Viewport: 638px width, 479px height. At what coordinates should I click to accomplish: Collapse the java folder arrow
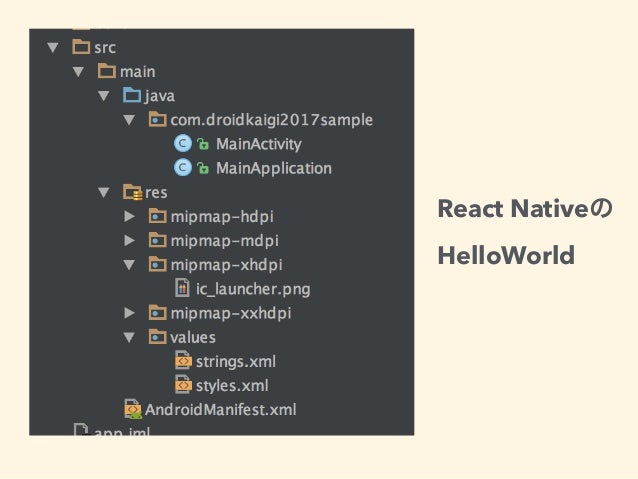coord(104,96)
